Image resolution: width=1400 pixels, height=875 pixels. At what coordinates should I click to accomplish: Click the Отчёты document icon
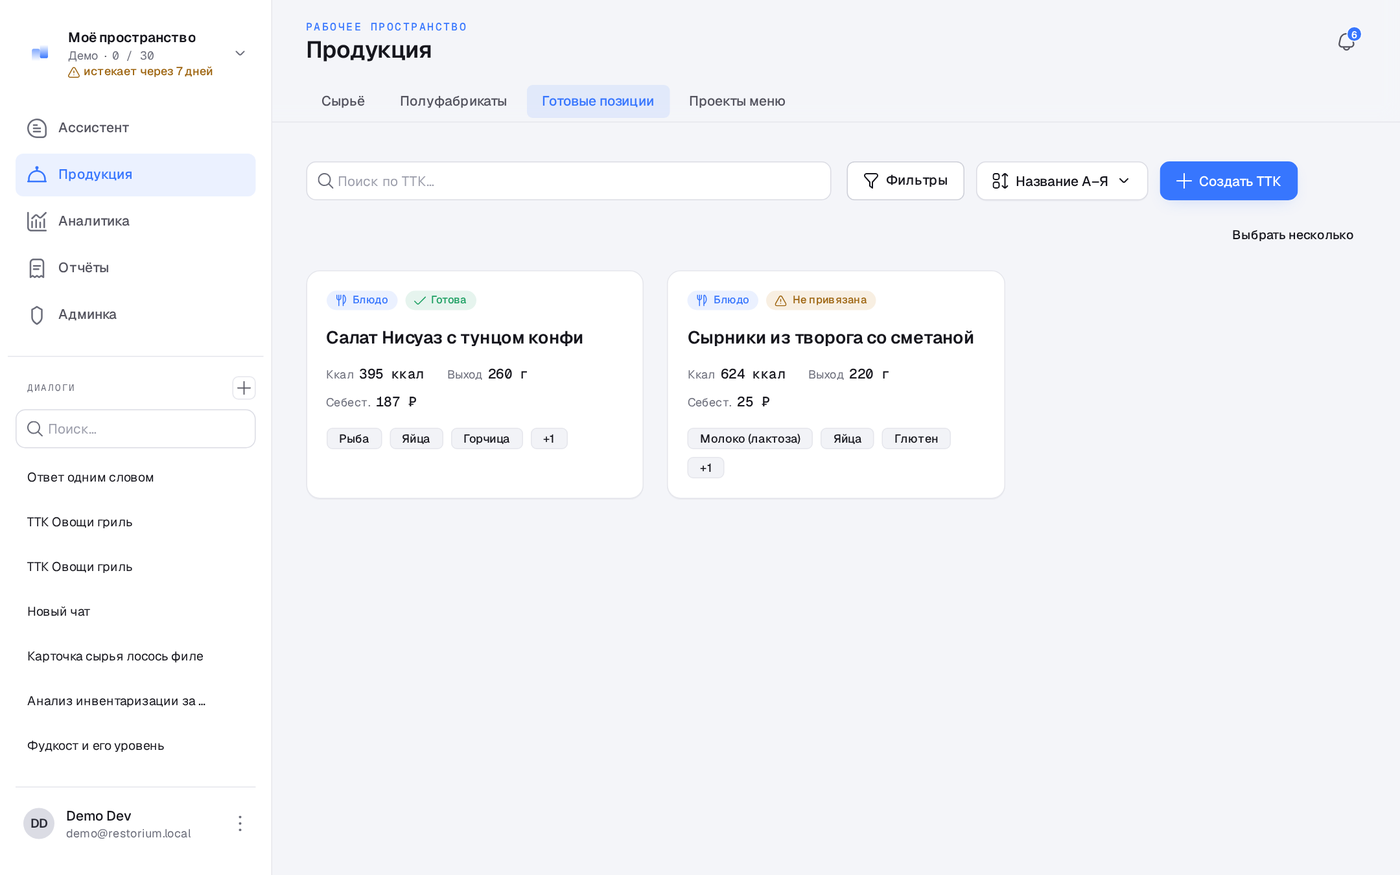click(x=37, y=268)
